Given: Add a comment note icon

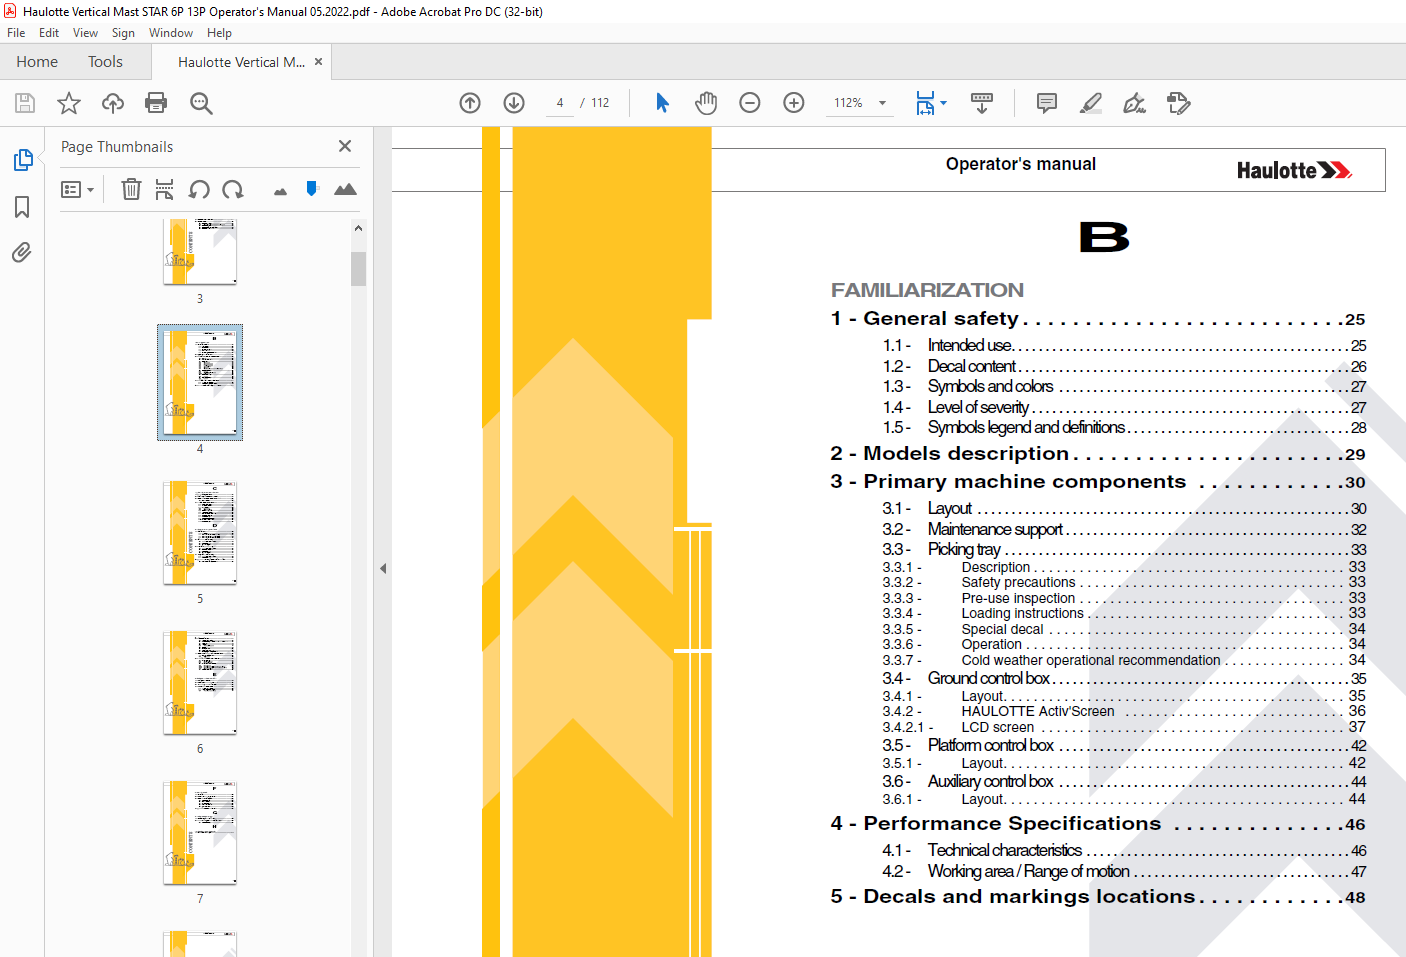Looking at the screenshot, I should (x=1047, y=103).
